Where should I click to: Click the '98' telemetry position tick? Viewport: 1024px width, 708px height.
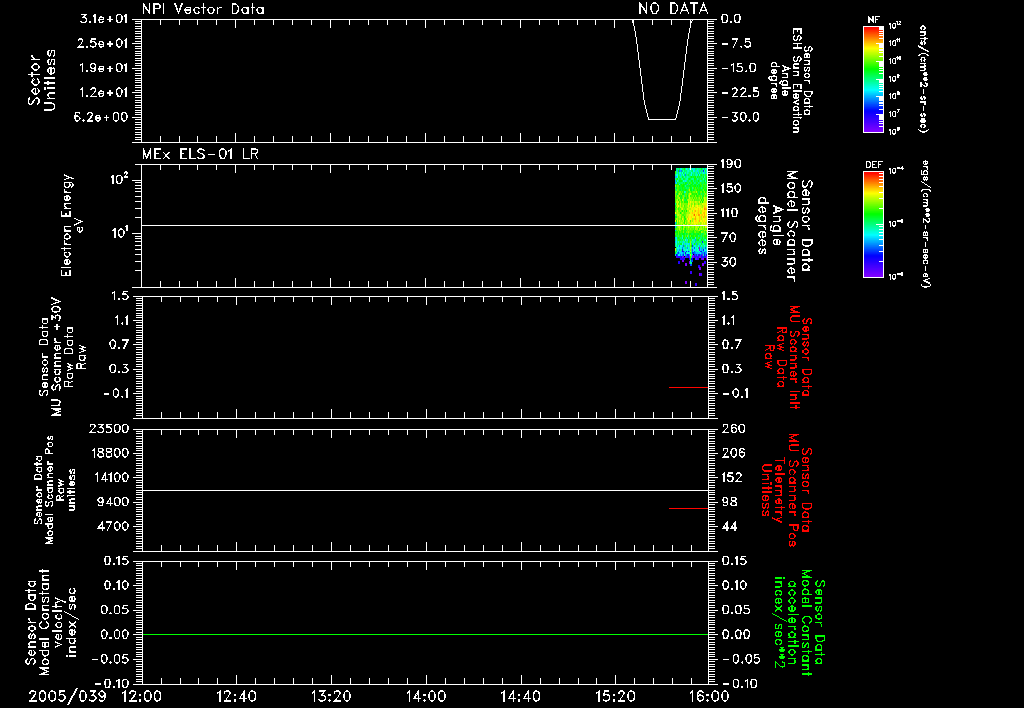(729, 502)
